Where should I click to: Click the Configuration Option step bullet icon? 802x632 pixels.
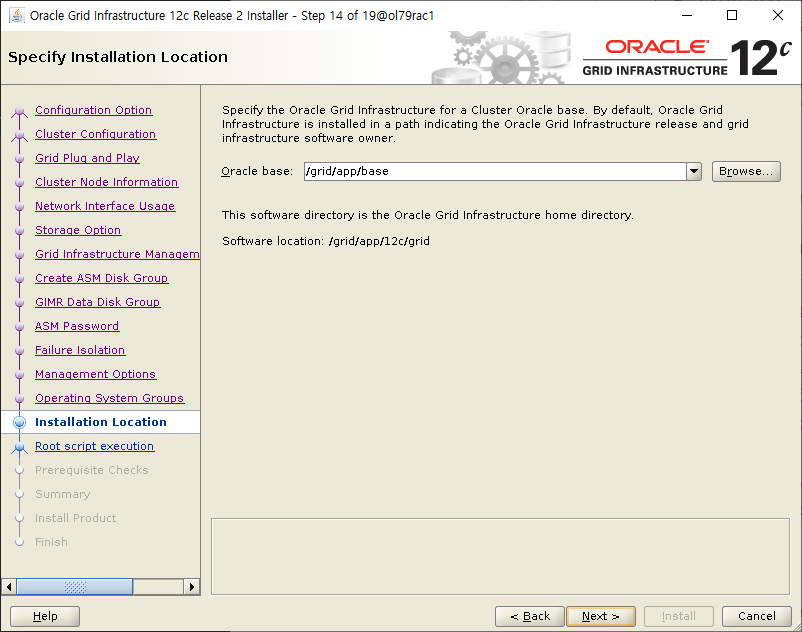(x=19, y=111)
